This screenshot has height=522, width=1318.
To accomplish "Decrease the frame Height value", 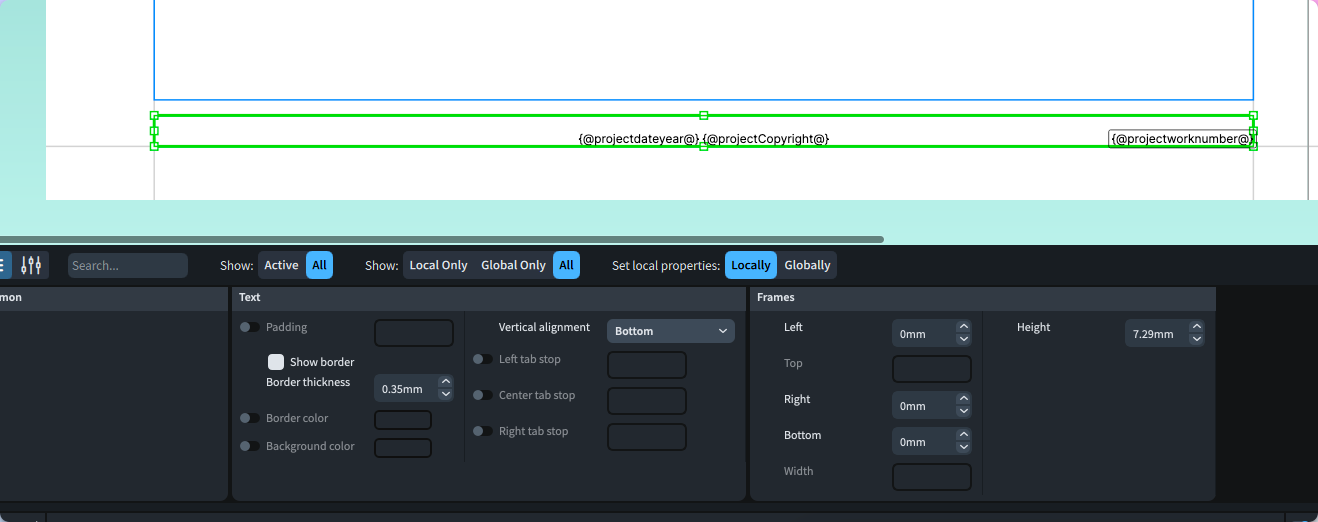I will point(1197,339).
